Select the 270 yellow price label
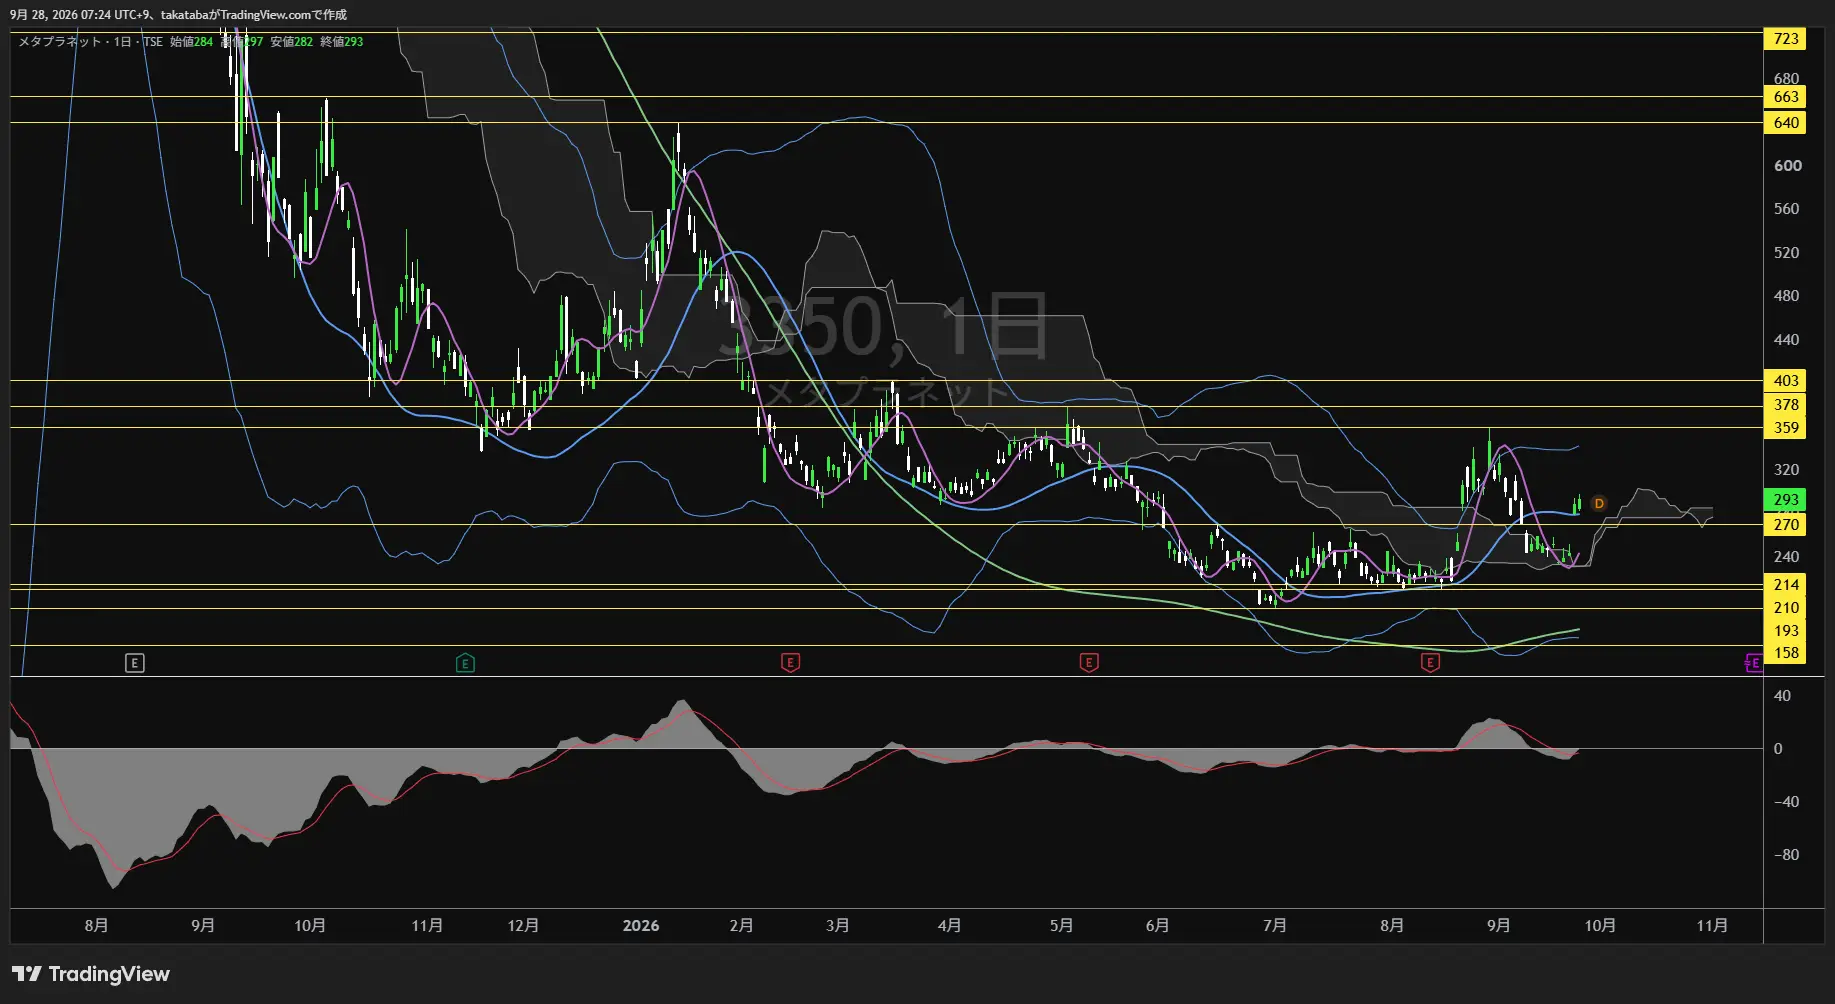Viewport: 1835px width, 1004px height. (x=1786, y=524)
